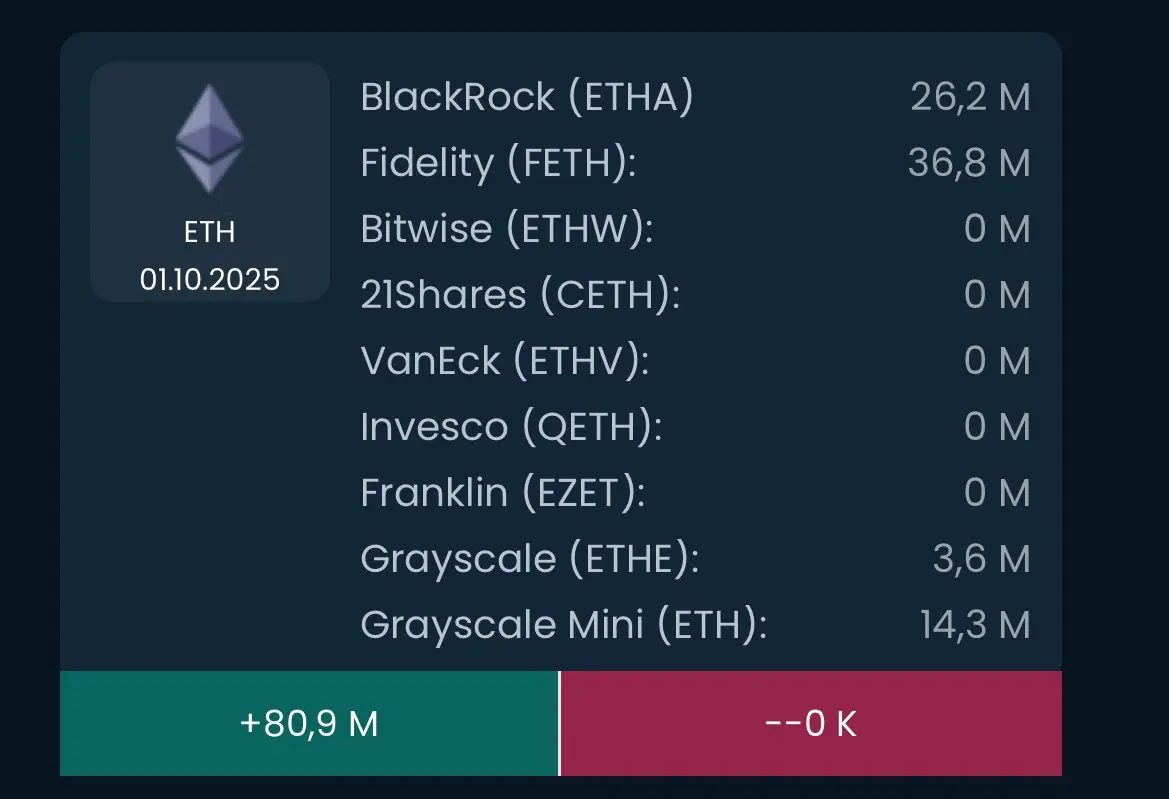Click the Ethereum diamond logo icon
The height and width of the screenshot is (799, 1169).
pyautogui.click(x=209, y=139)
